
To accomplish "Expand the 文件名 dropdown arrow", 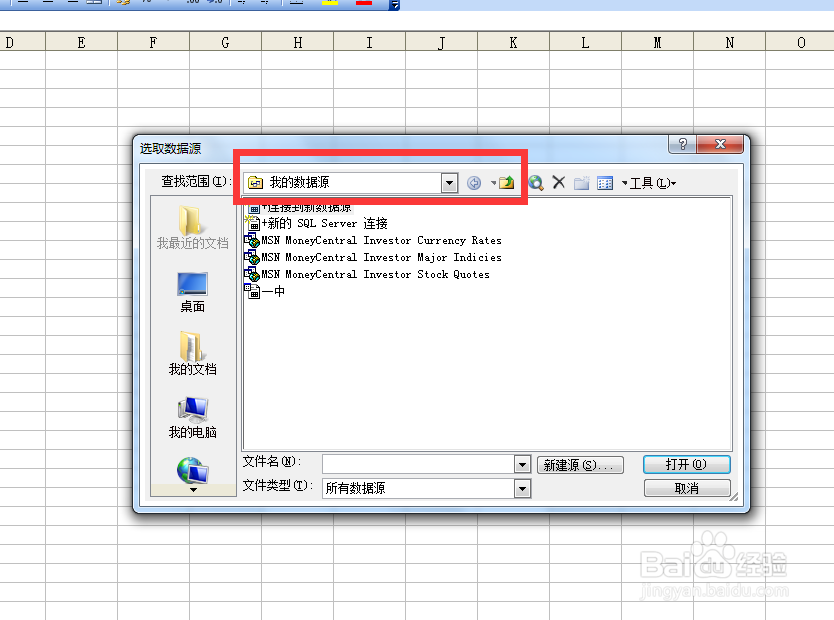I will pyautogui.click(x=522, y=464).
